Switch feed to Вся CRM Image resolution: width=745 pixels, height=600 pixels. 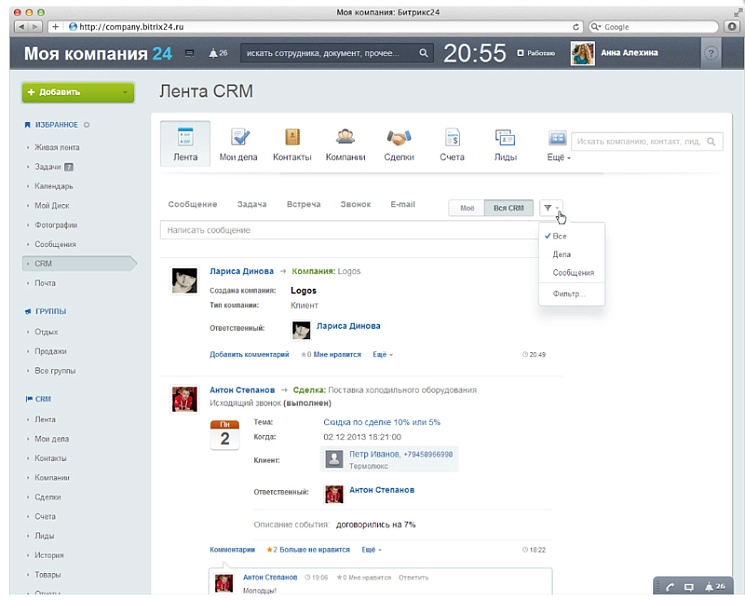click(508, 208)
